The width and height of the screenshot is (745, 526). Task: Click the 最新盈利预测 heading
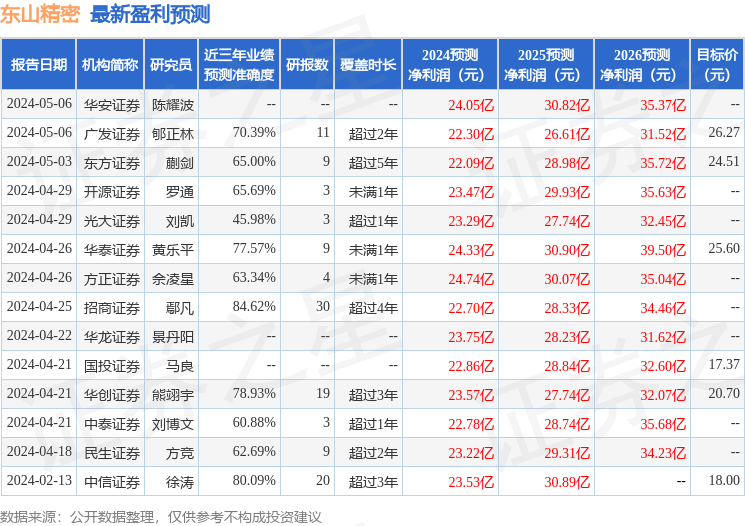[x=150, y=14]
